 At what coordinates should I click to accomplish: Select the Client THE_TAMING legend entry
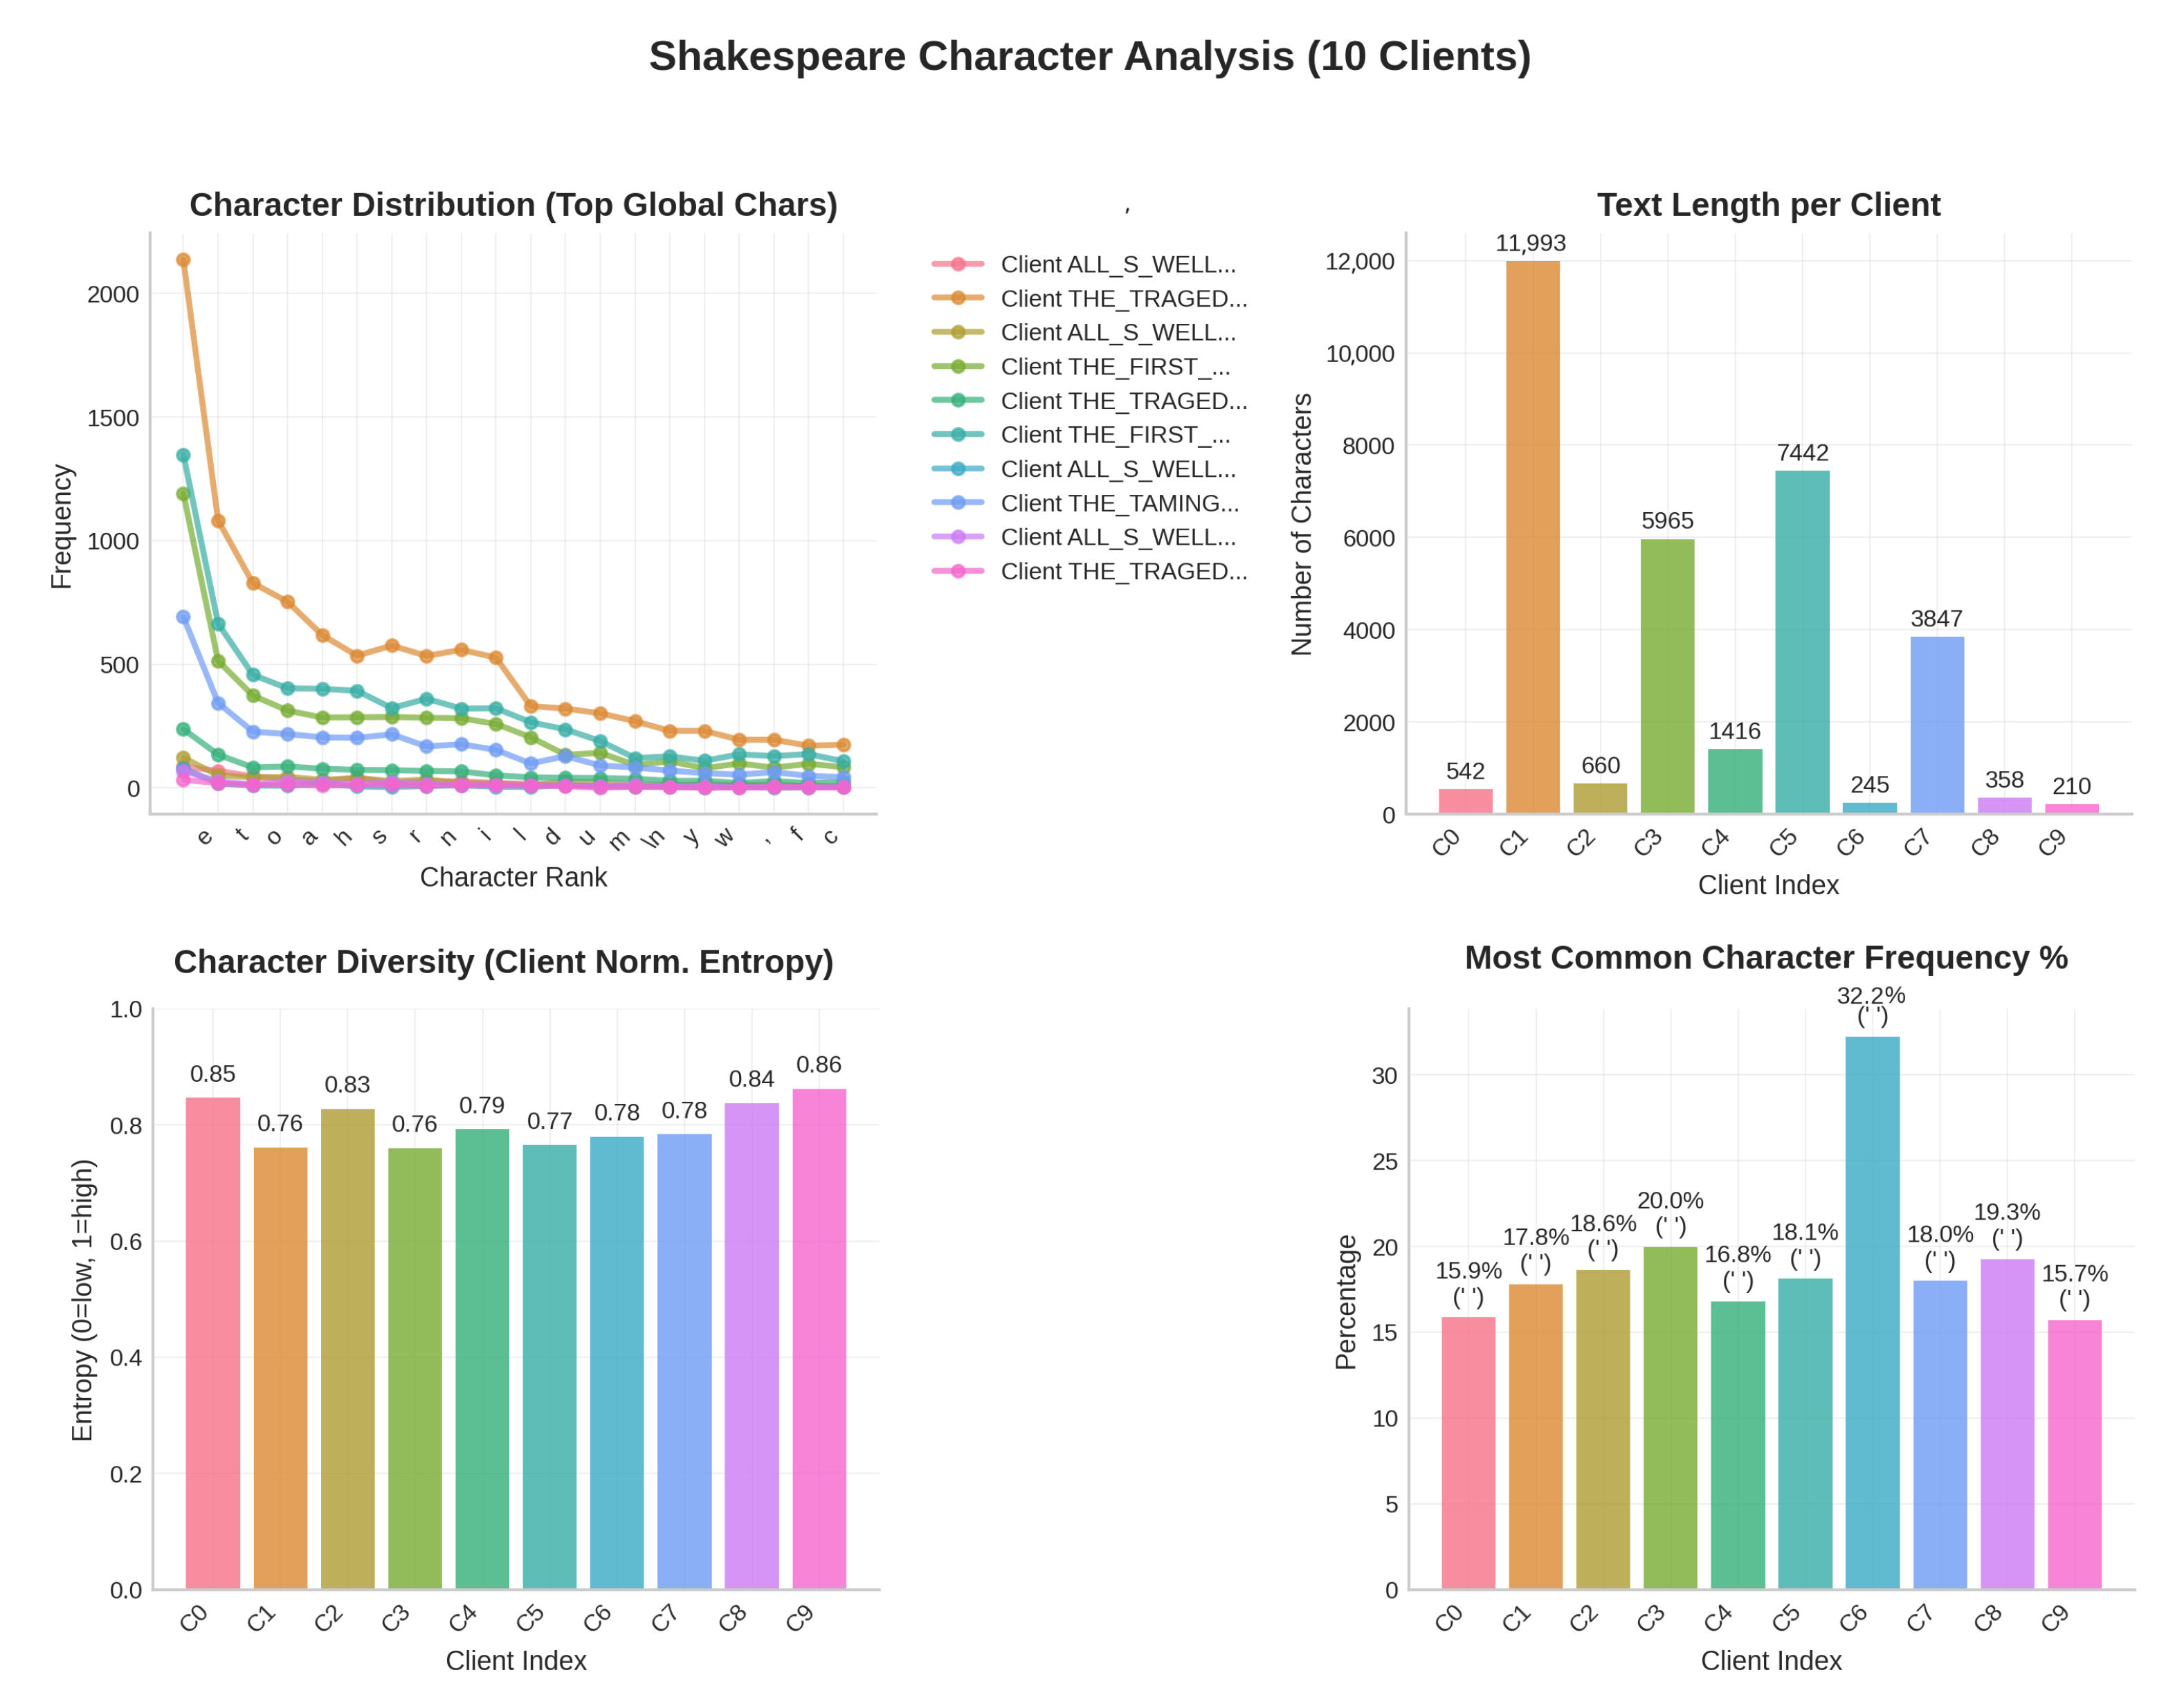[x=1118, y=503]
